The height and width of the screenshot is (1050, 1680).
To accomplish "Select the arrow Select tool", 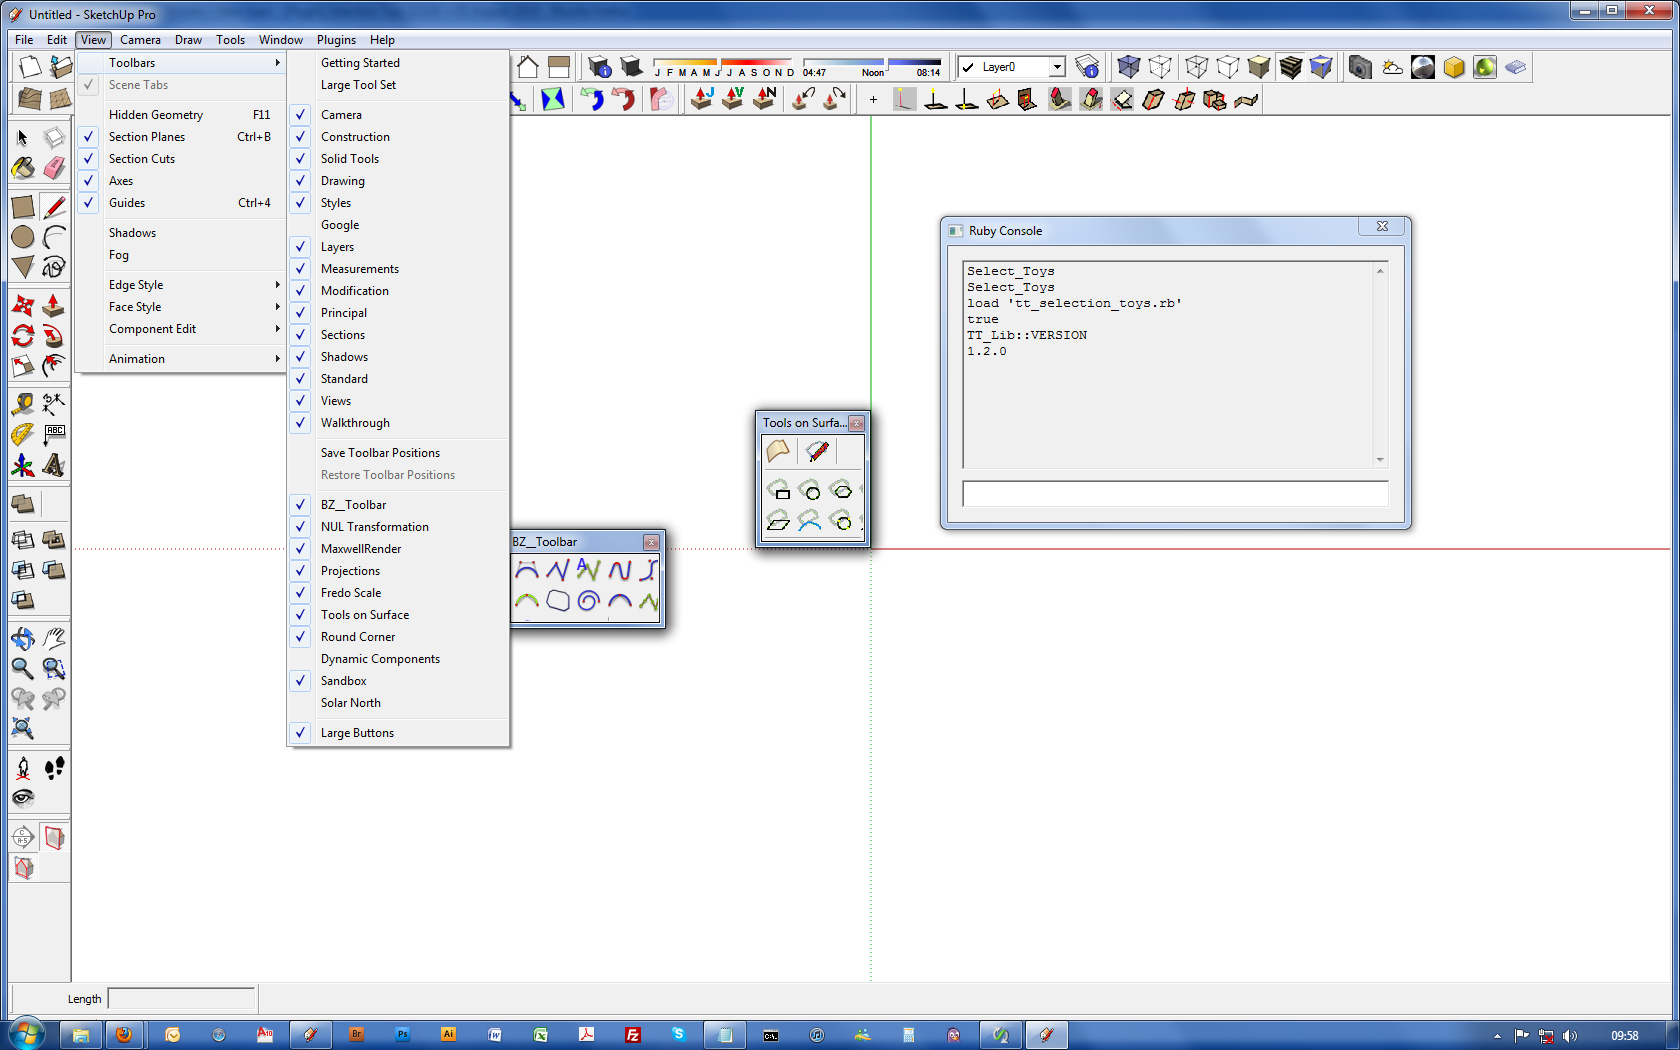I will click(23, 138).
